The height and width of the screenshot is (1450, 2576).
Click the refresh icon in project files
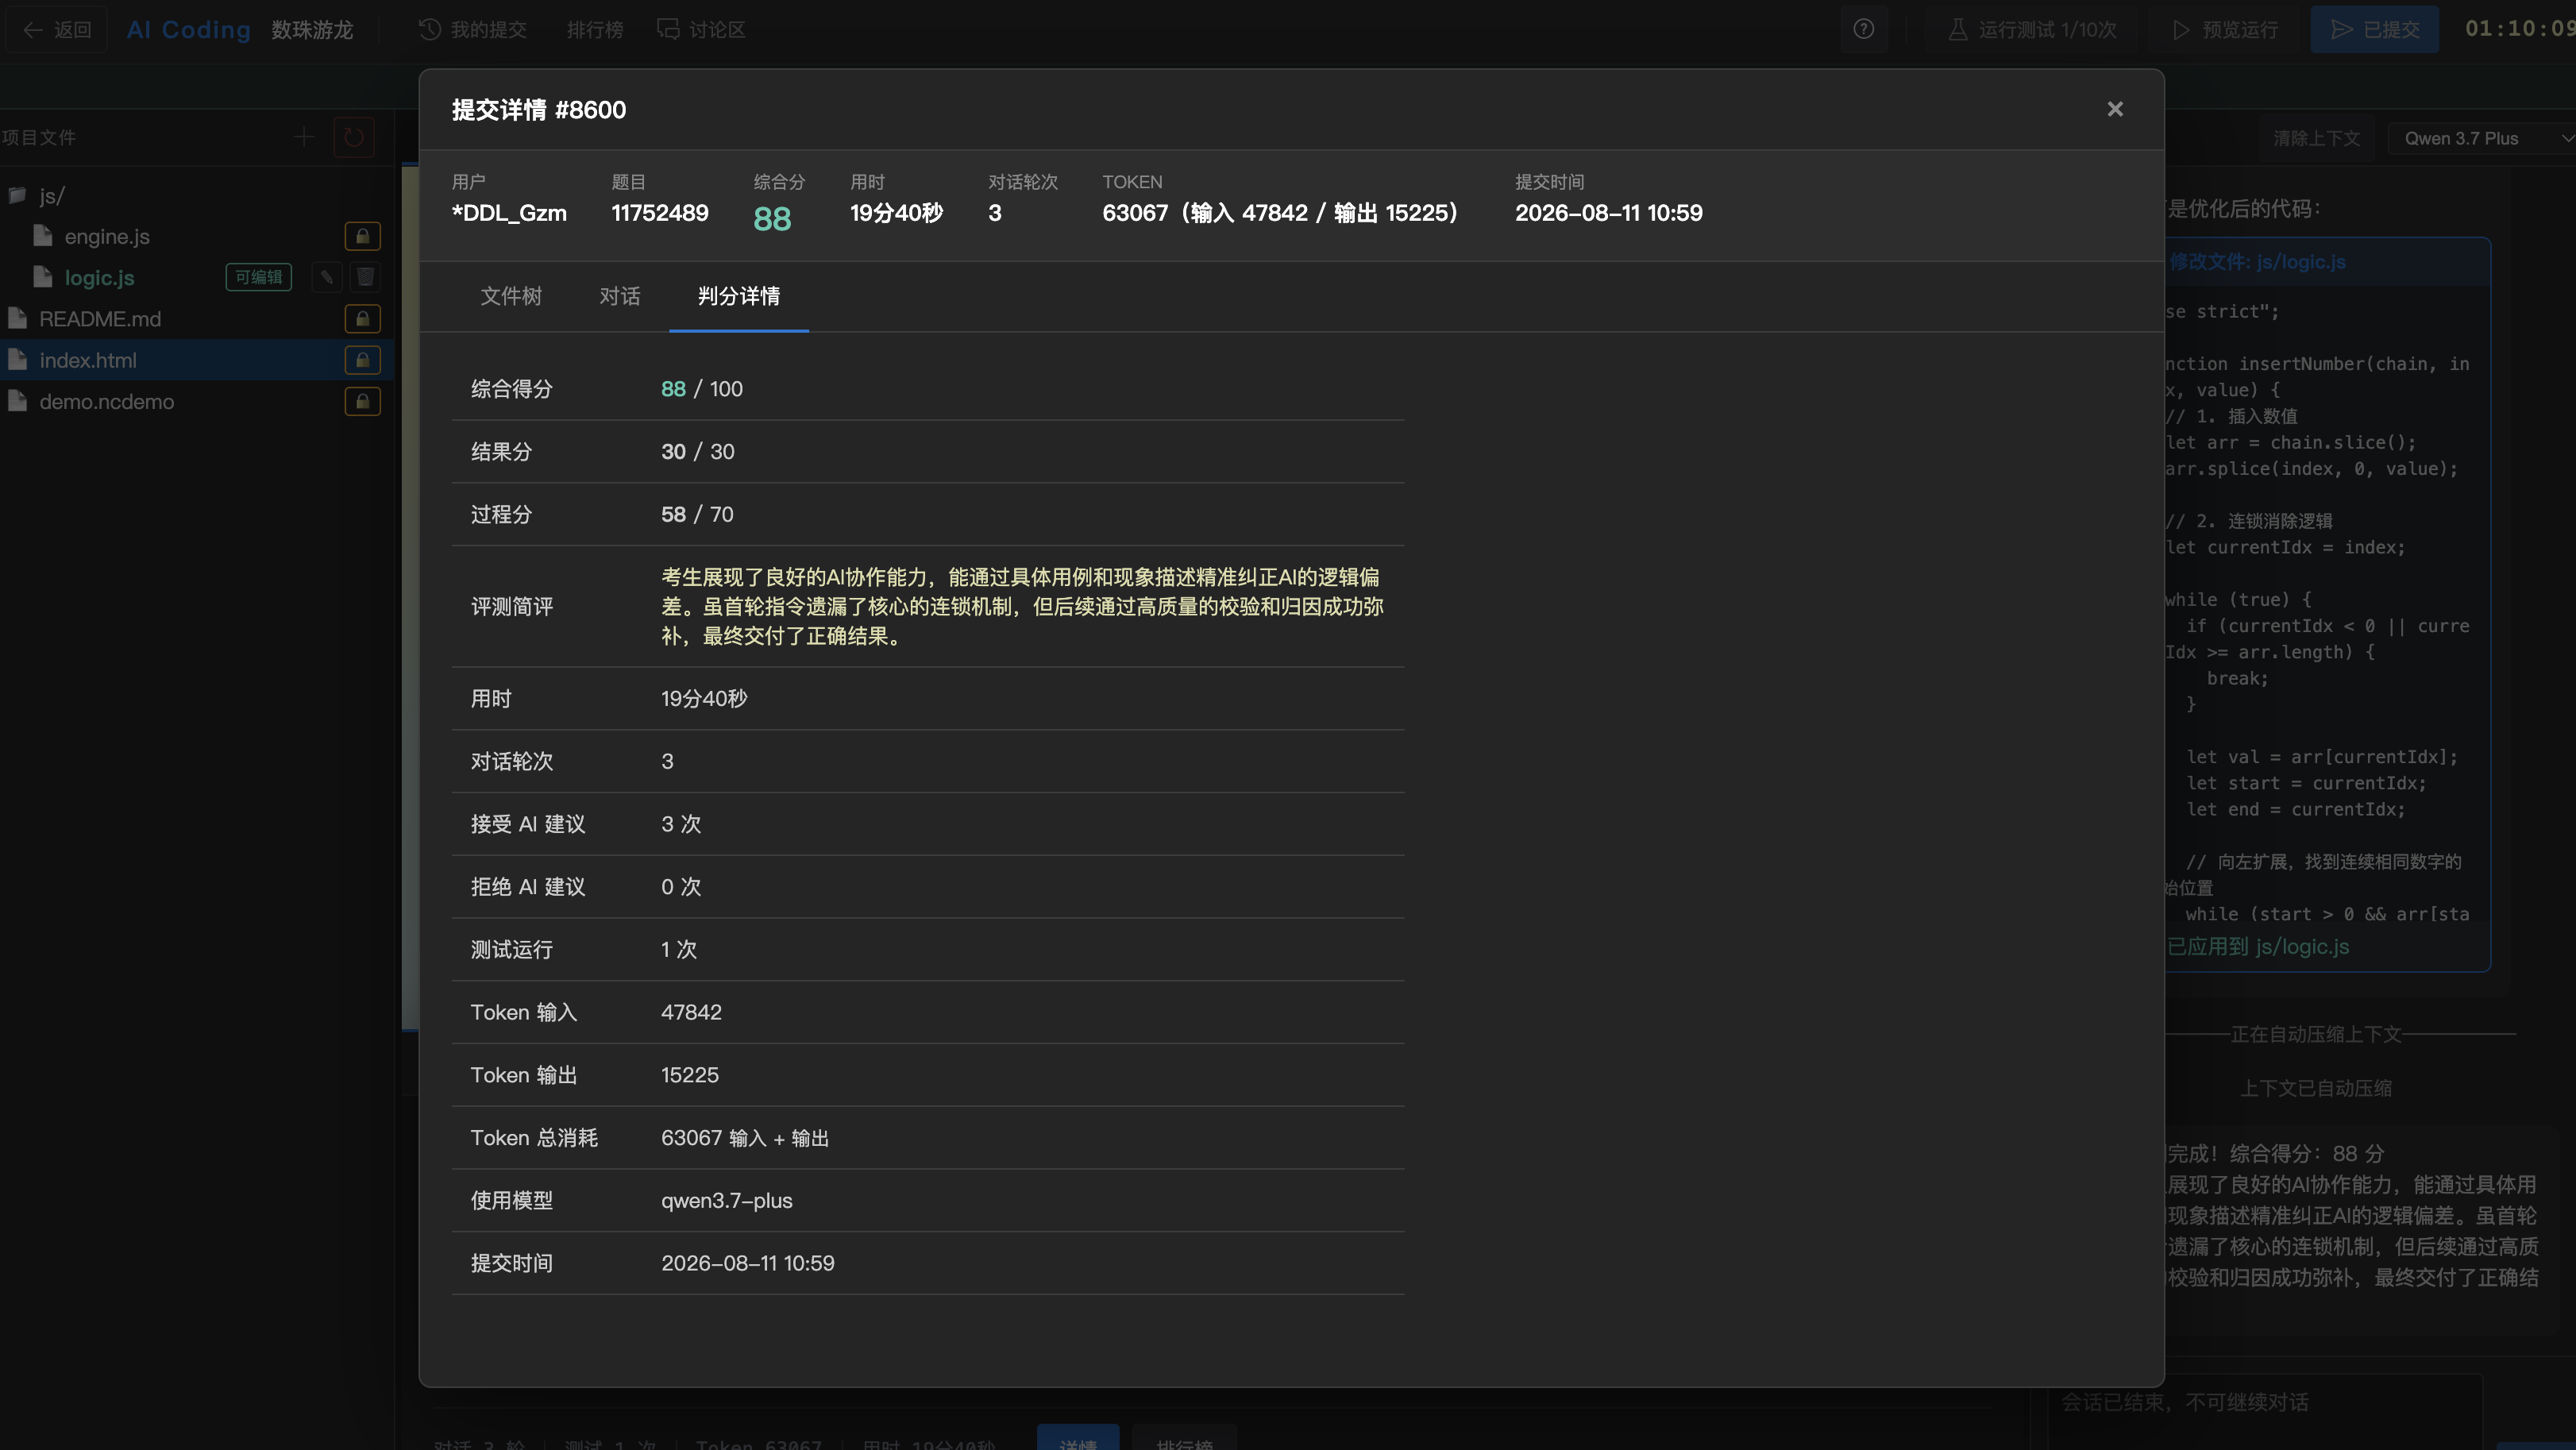click(x=354, y=137)
